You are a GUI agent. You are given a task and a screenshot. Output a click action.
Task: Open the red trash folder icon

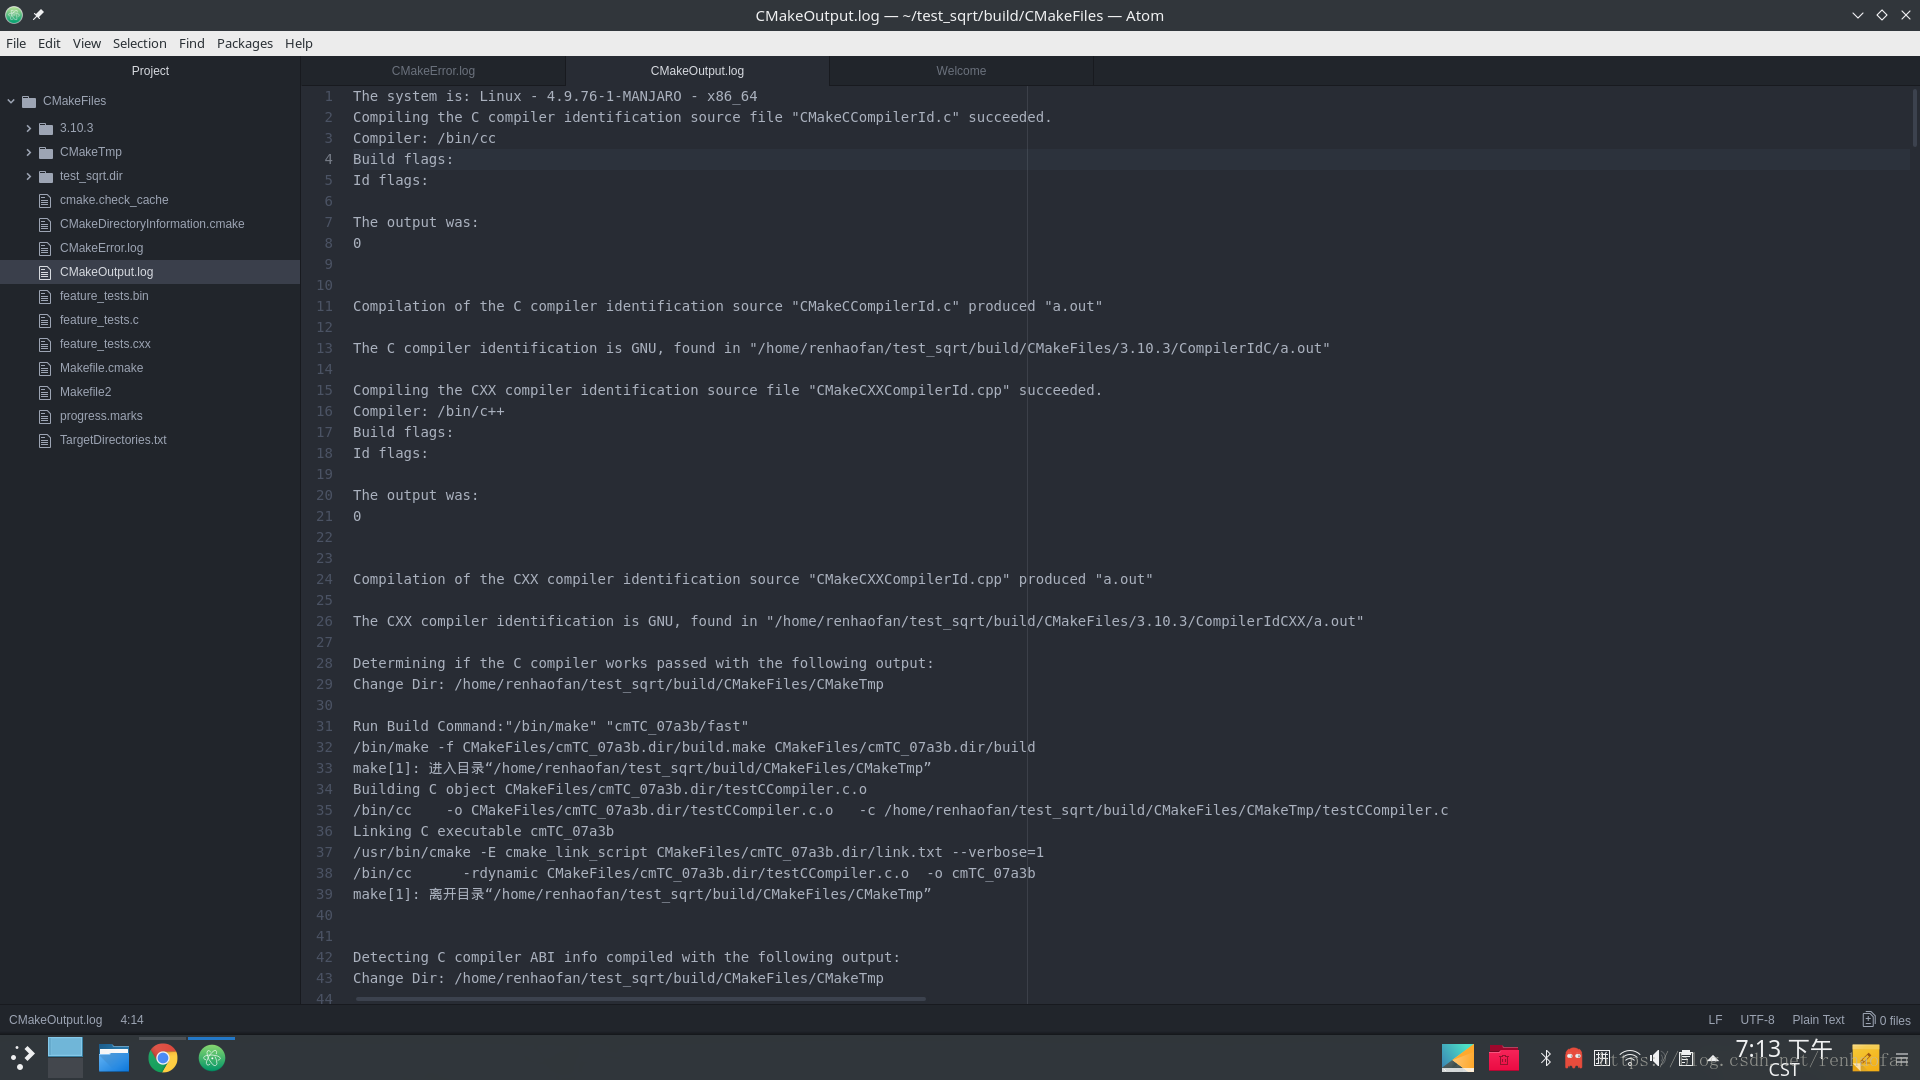click(x=1503, y=1058)
